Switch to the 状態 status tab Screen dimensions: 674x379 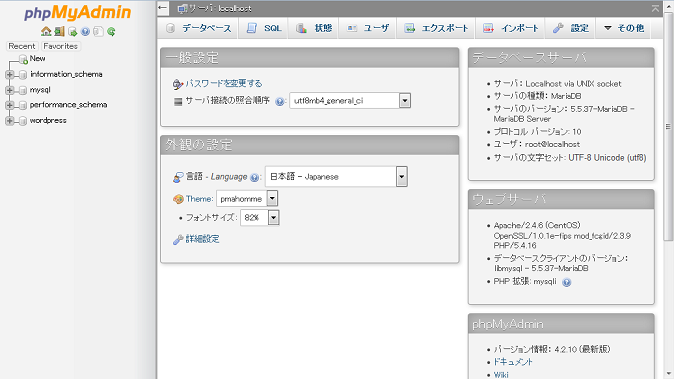(314, 28)
